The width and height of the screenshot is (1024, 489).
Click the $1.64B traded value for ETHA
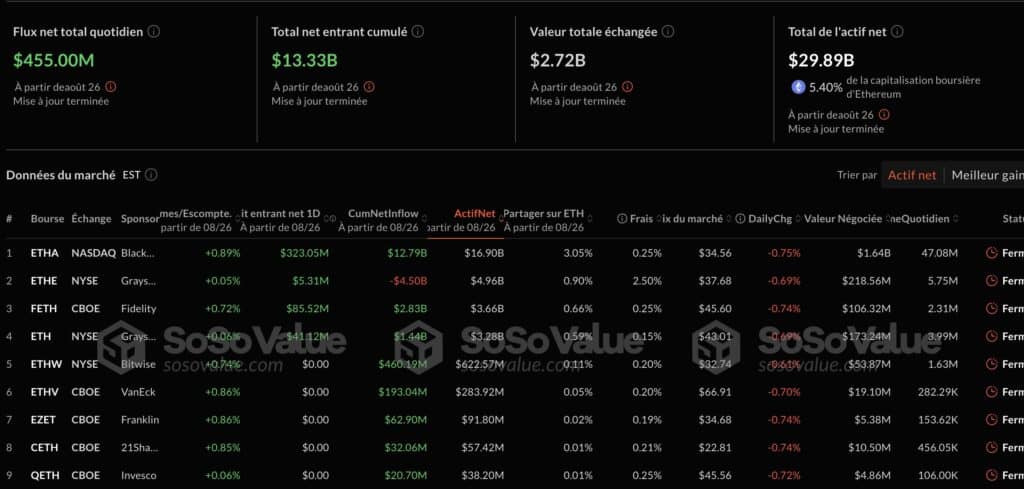874,253
